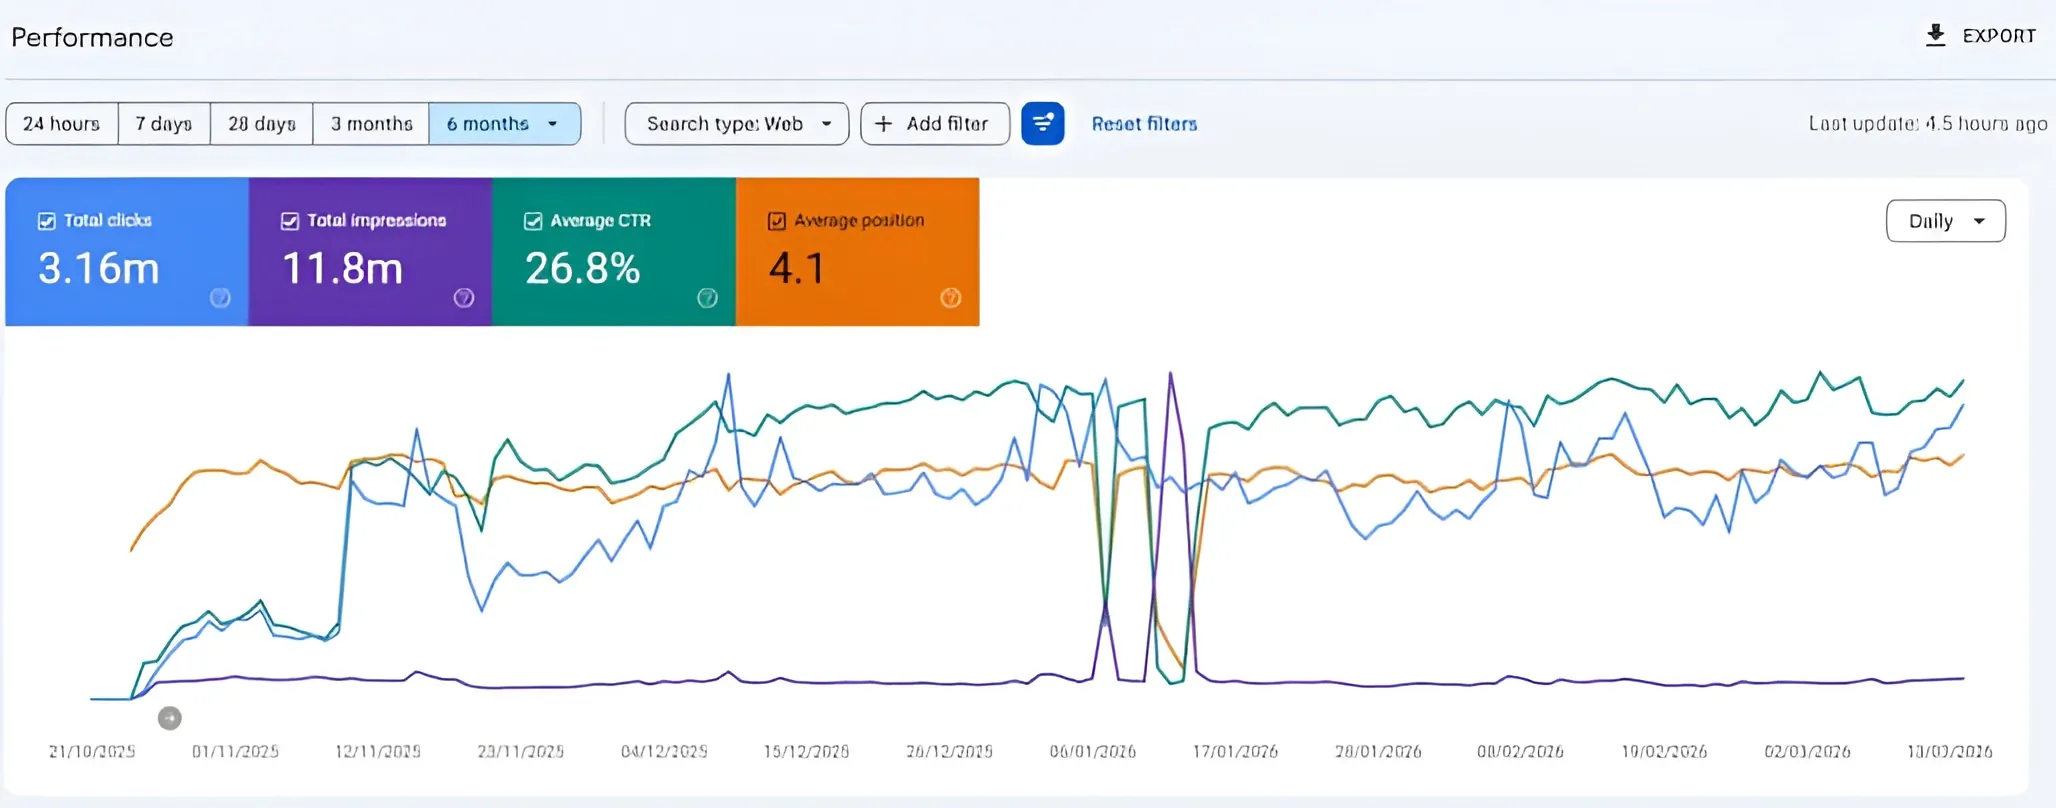The width and height of the screenshot is (2056, 808).
Task: Uncheck the Average CTR checkbox
Action: 533,221
